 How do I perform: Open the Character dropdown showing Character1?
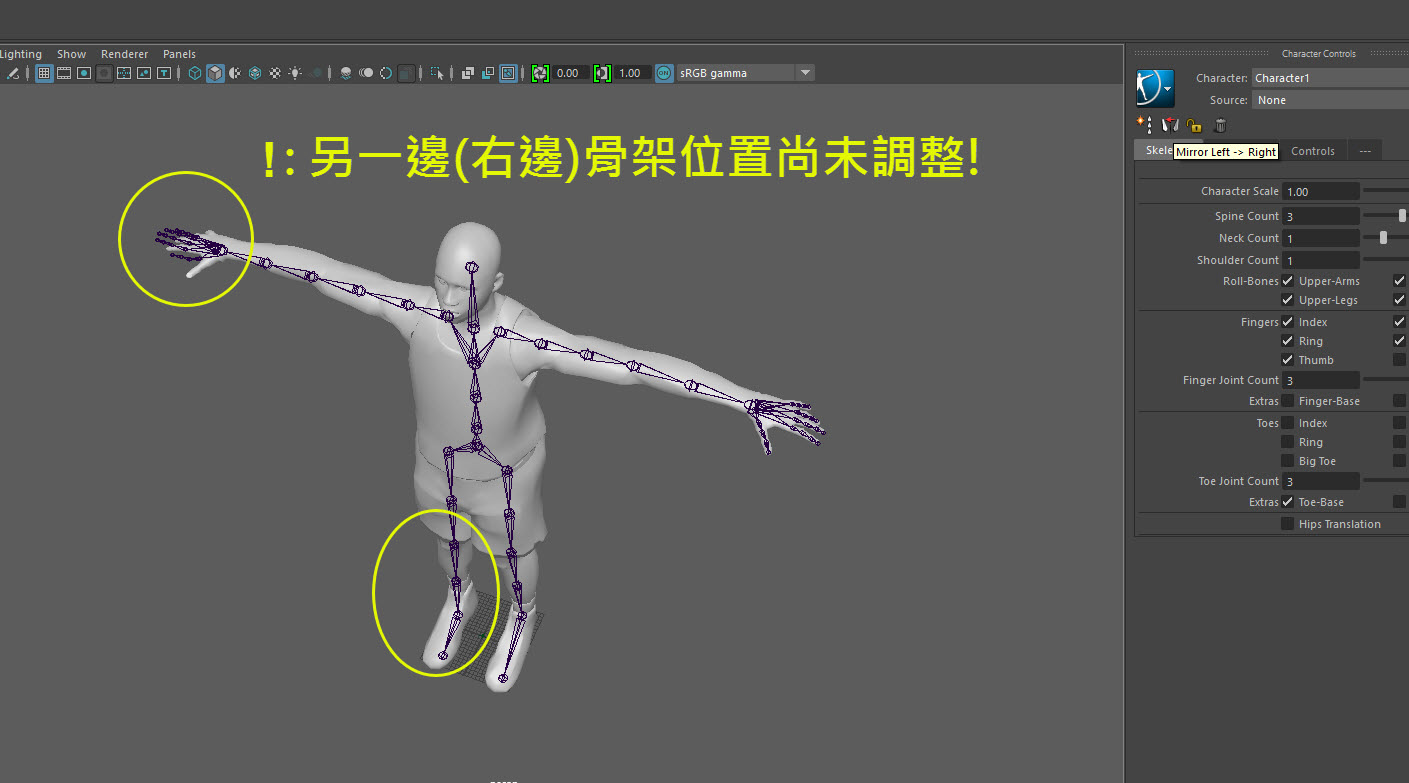click(1330, 78)
